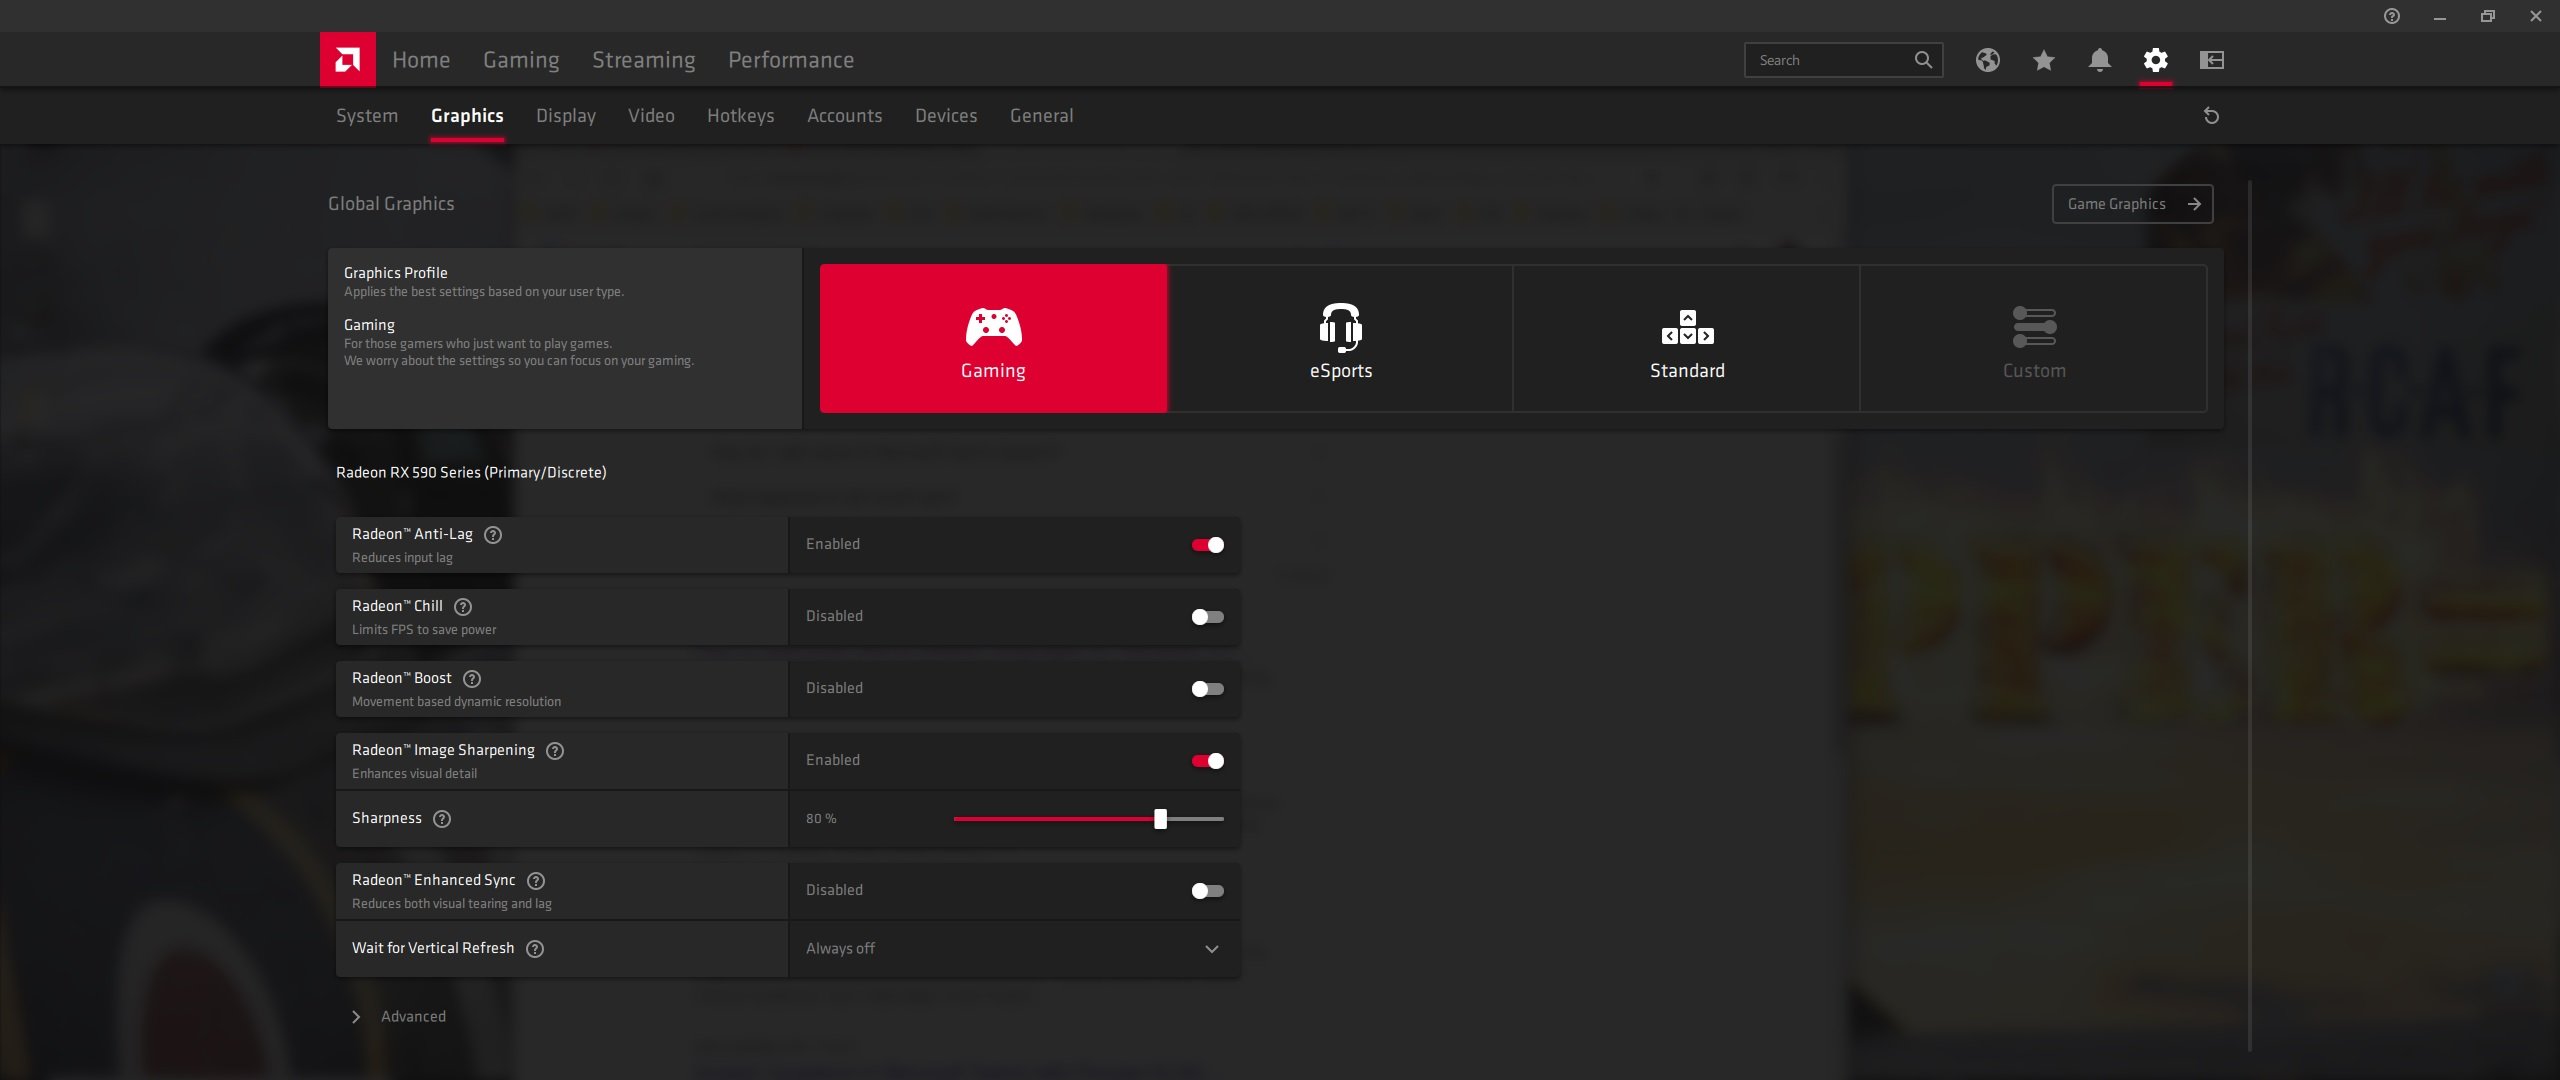
Task: Open favorites star icon
Action: (x=2043, y=60)
